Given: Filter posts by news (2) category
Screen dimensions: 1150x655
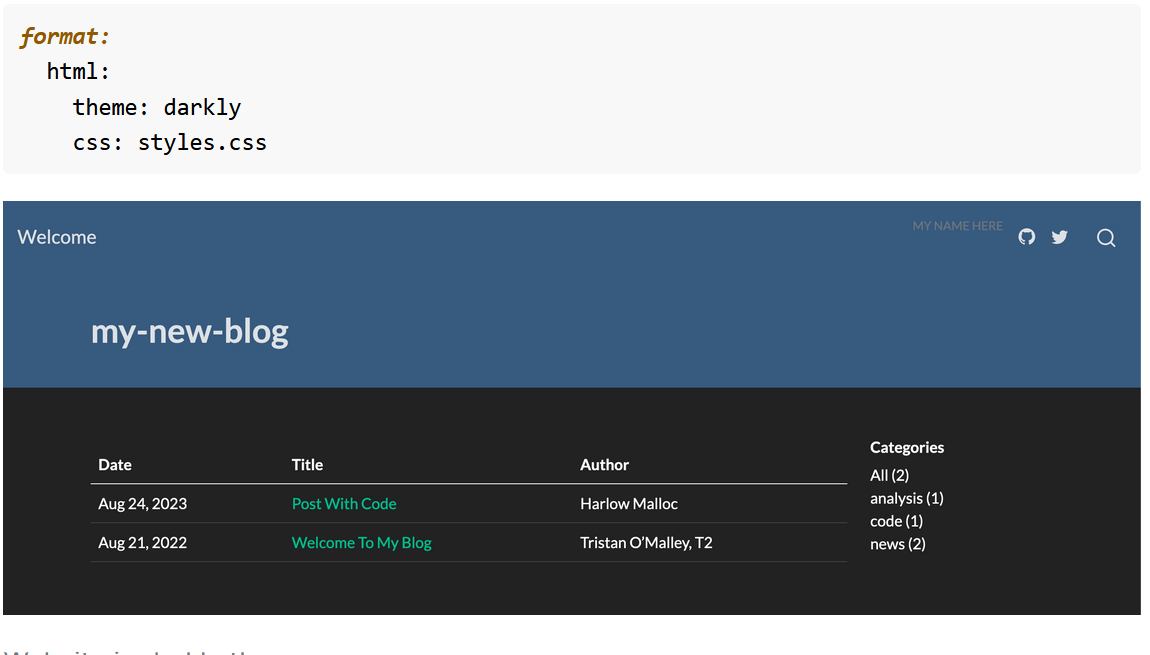Looking at the screenshot, I should click(897, 544).
